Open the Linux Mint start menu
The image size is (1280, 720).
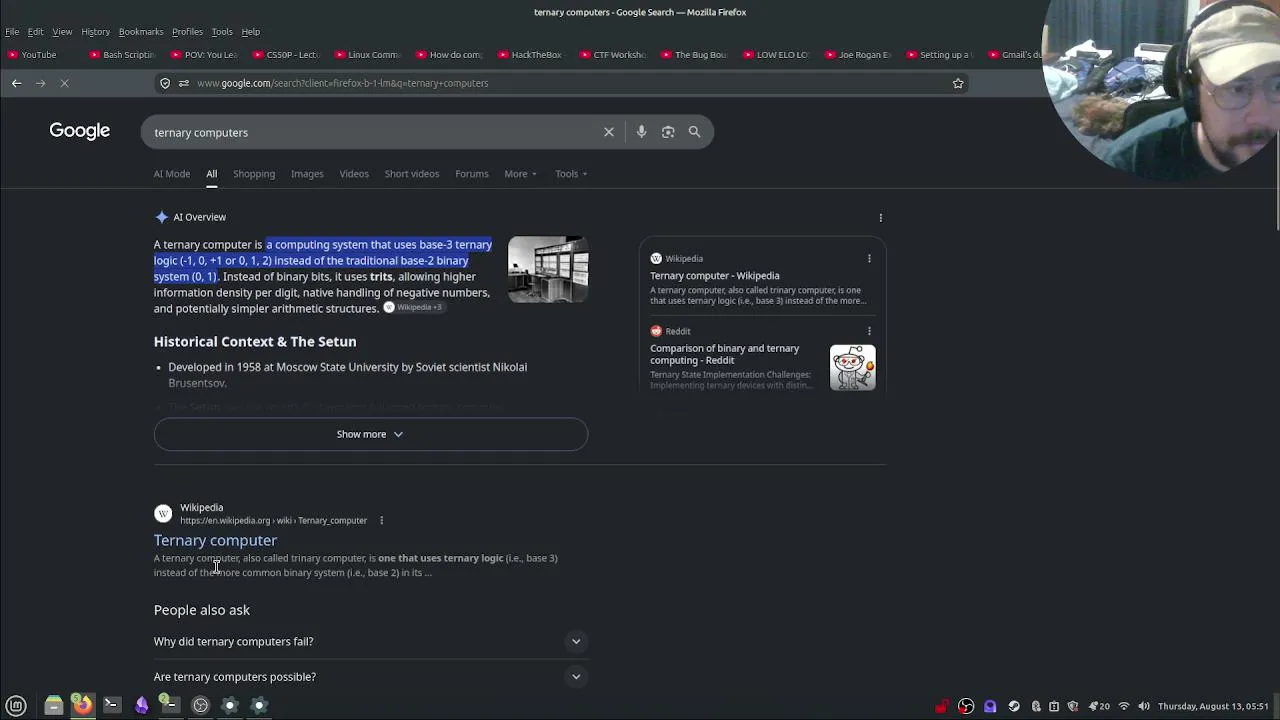(16, 705)
